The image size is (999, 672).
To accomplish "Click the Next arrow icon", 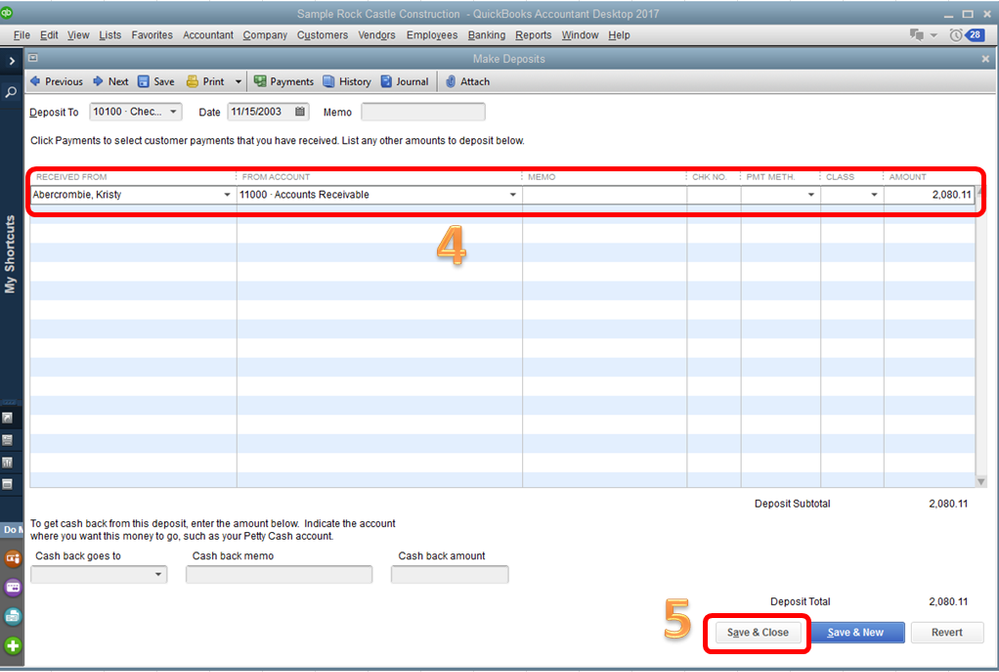I will (x=98, y=82).
